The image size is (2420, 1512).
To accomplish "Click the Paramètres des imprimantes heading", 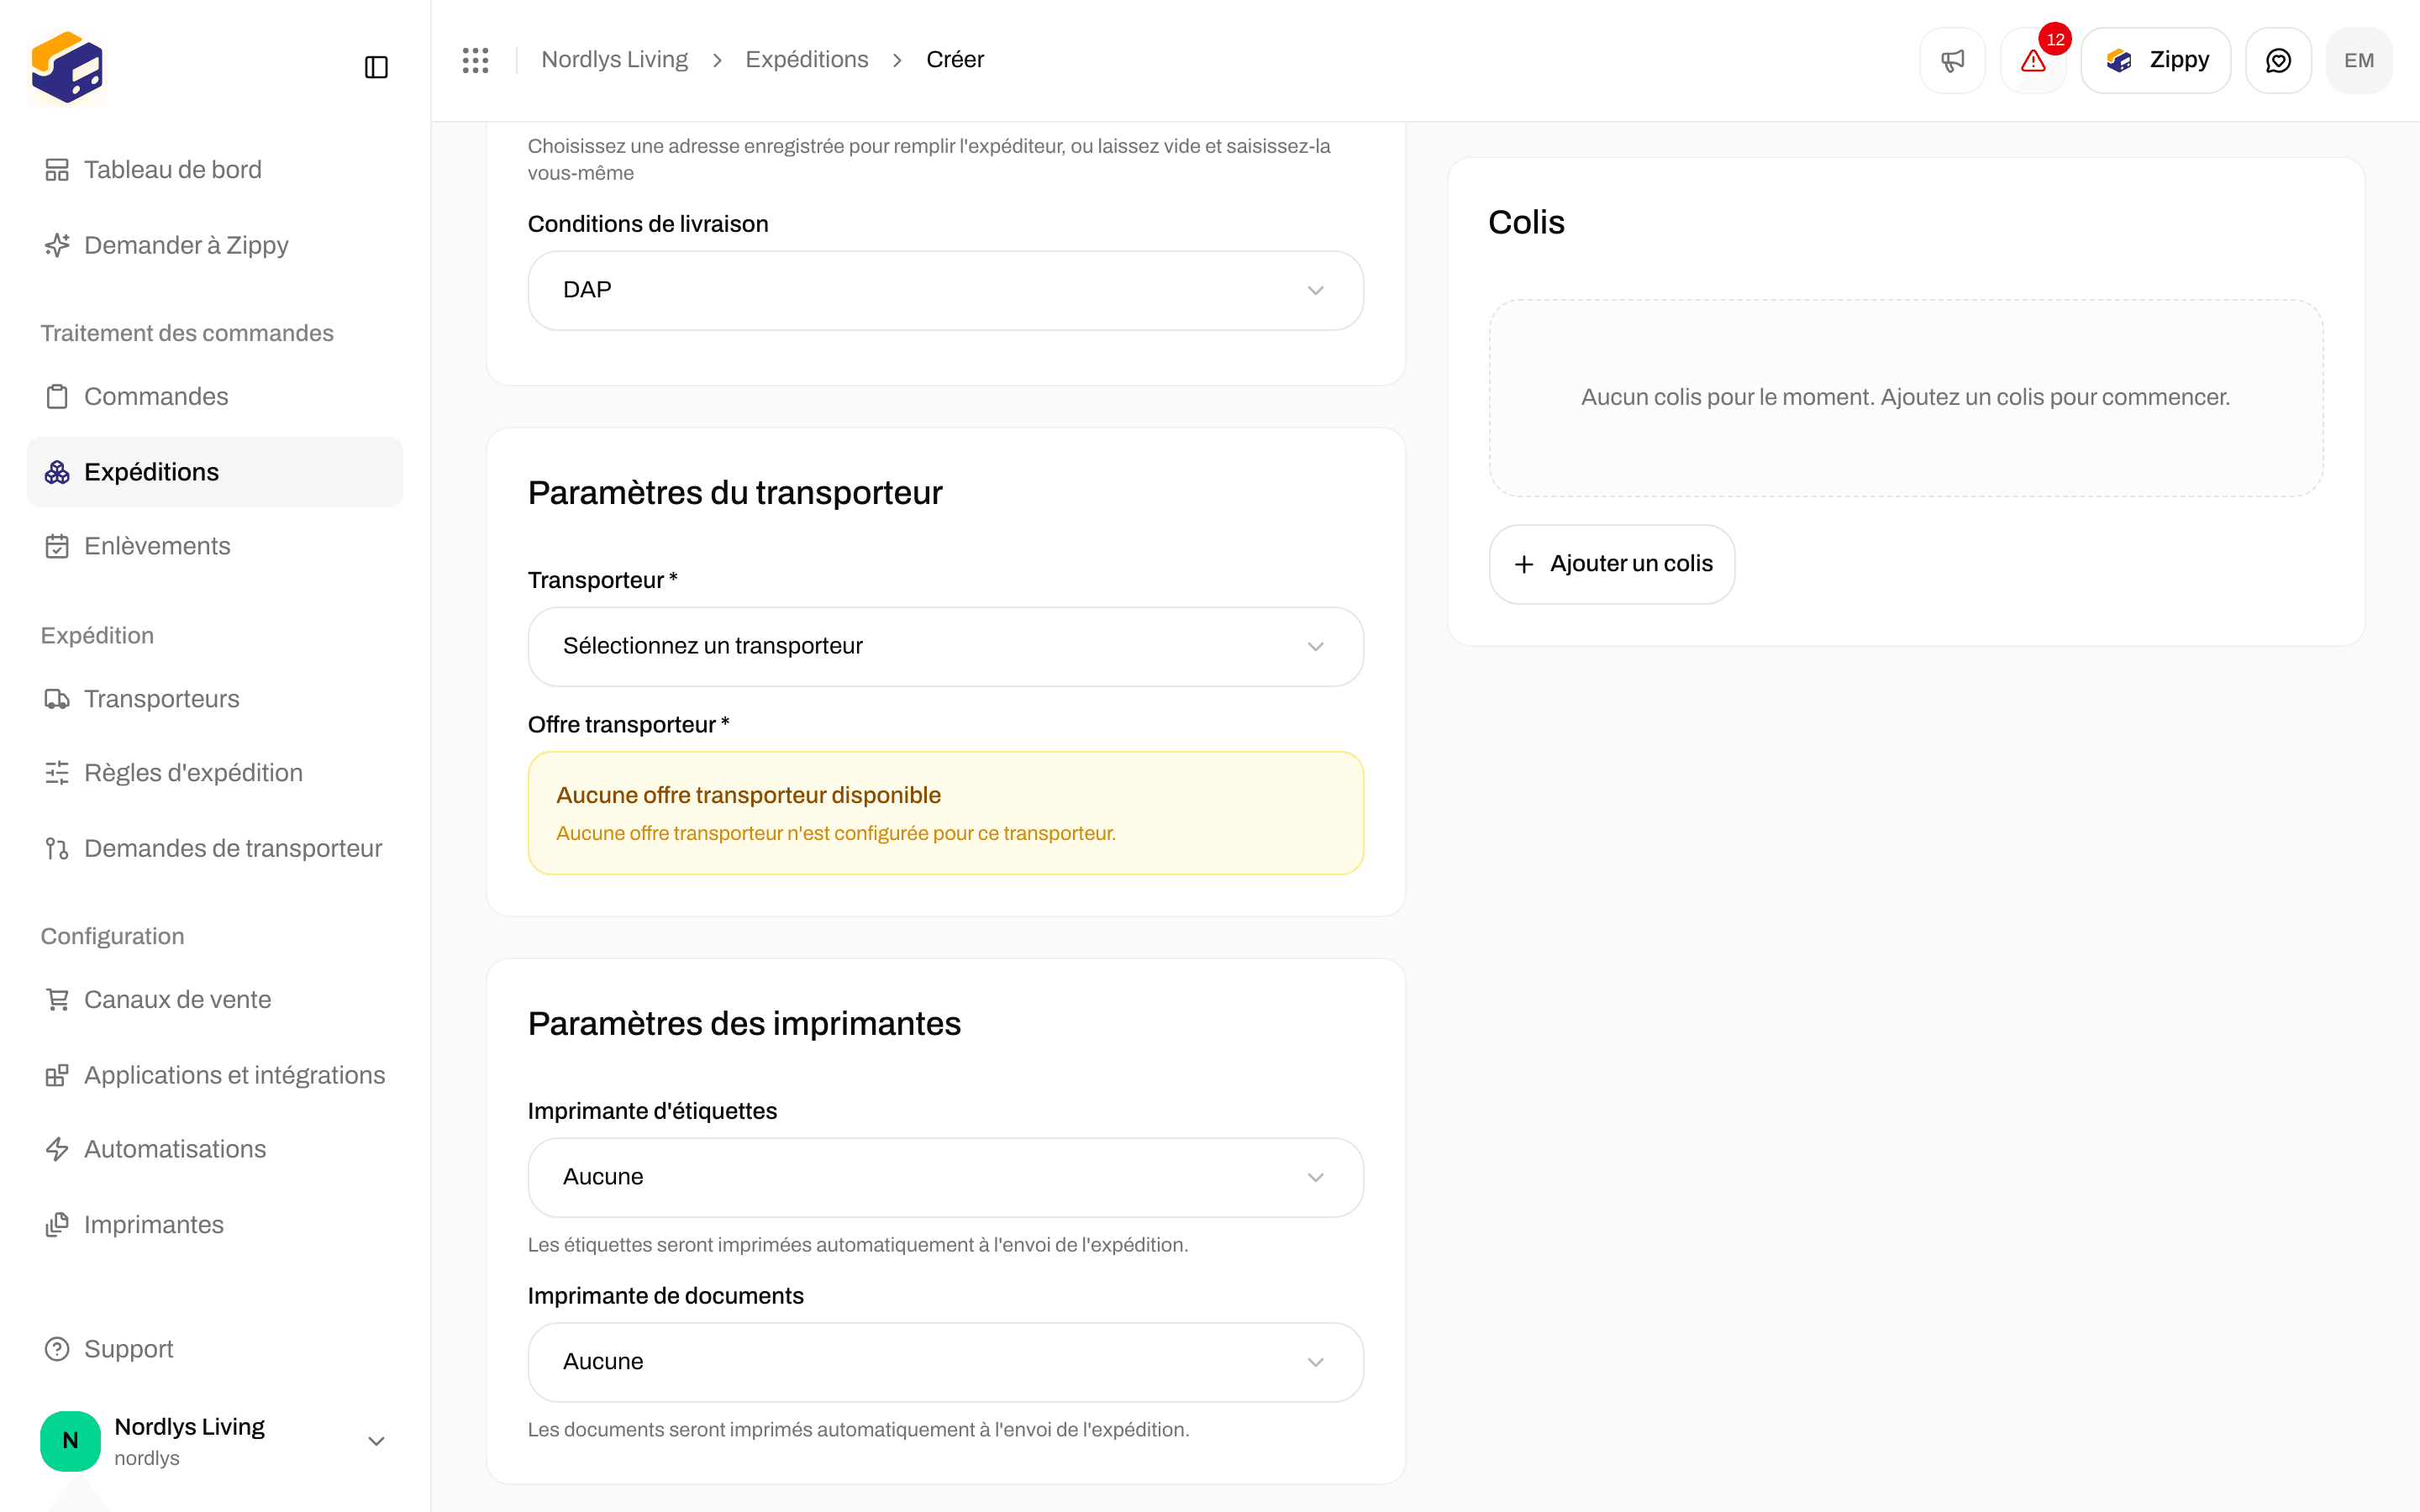I will (744, 1024).
